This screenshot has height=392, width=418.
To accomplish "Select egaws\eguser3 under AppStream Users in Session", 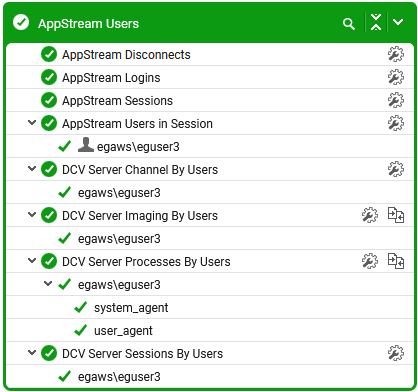I will point(138,147).
